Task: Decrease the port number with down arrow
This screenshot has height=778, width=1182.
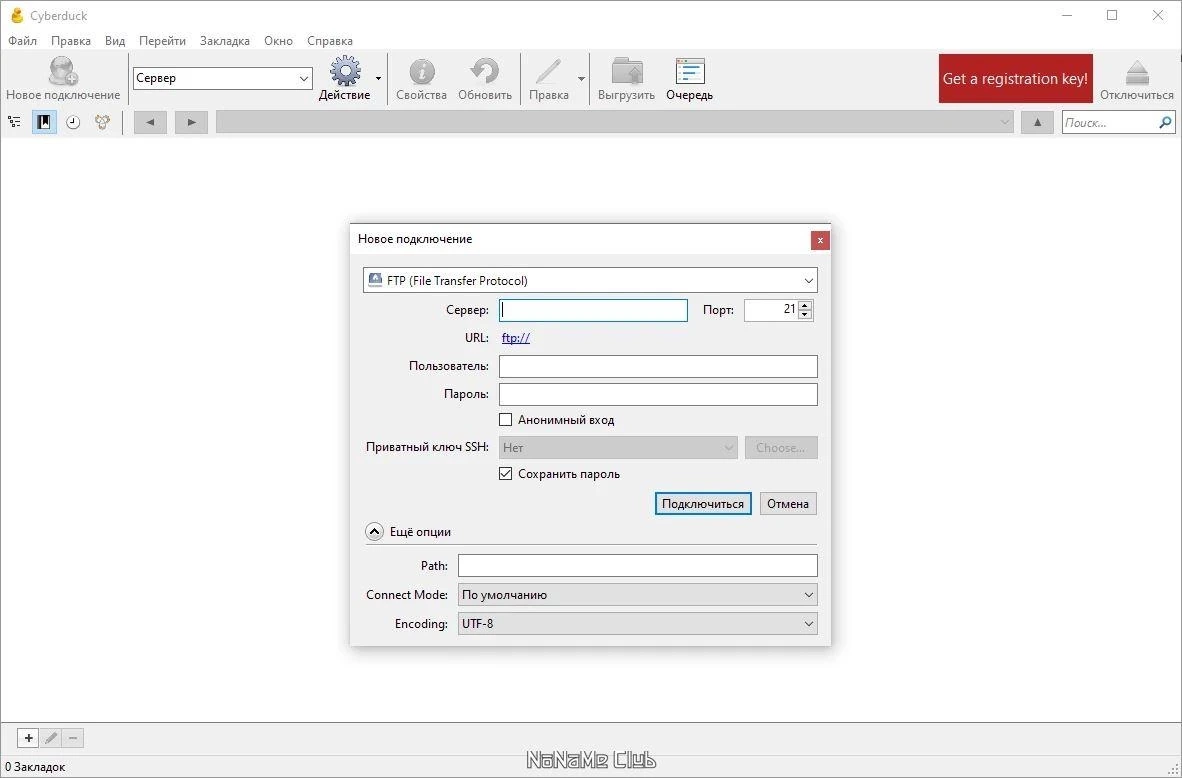Action: pyautogui.click(x=805, y=315)
